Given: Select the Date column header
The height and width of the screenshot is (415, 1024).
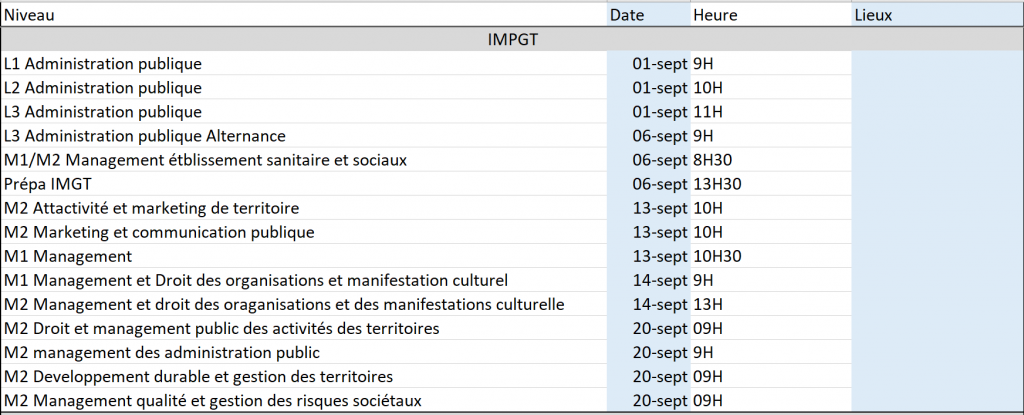Looking at the screenshot, I should [648, 14].
